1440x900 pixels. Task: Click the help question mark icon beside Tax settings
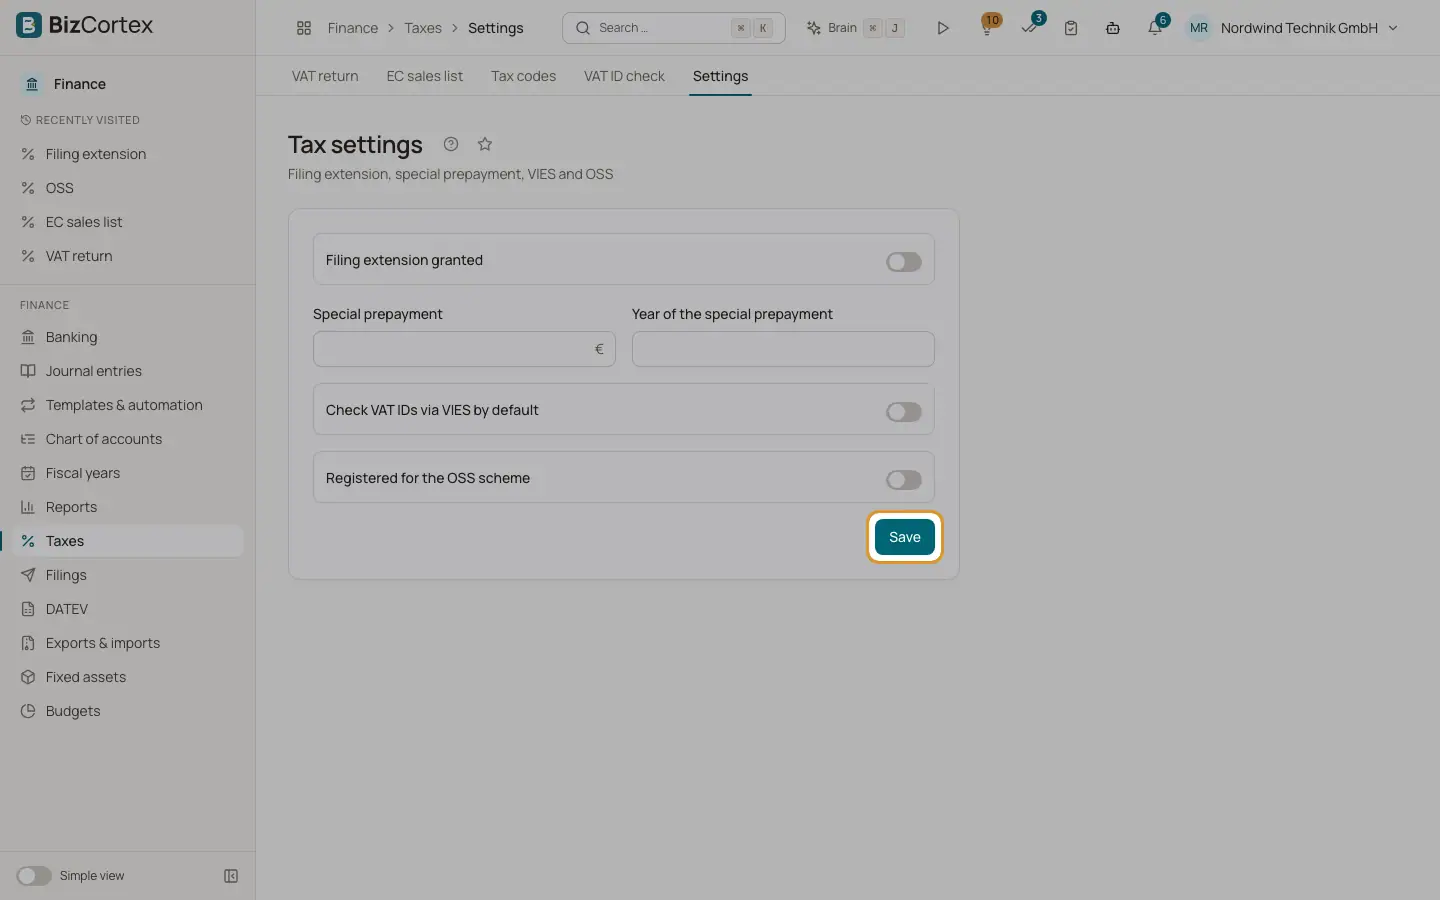(x=451, y=144)
